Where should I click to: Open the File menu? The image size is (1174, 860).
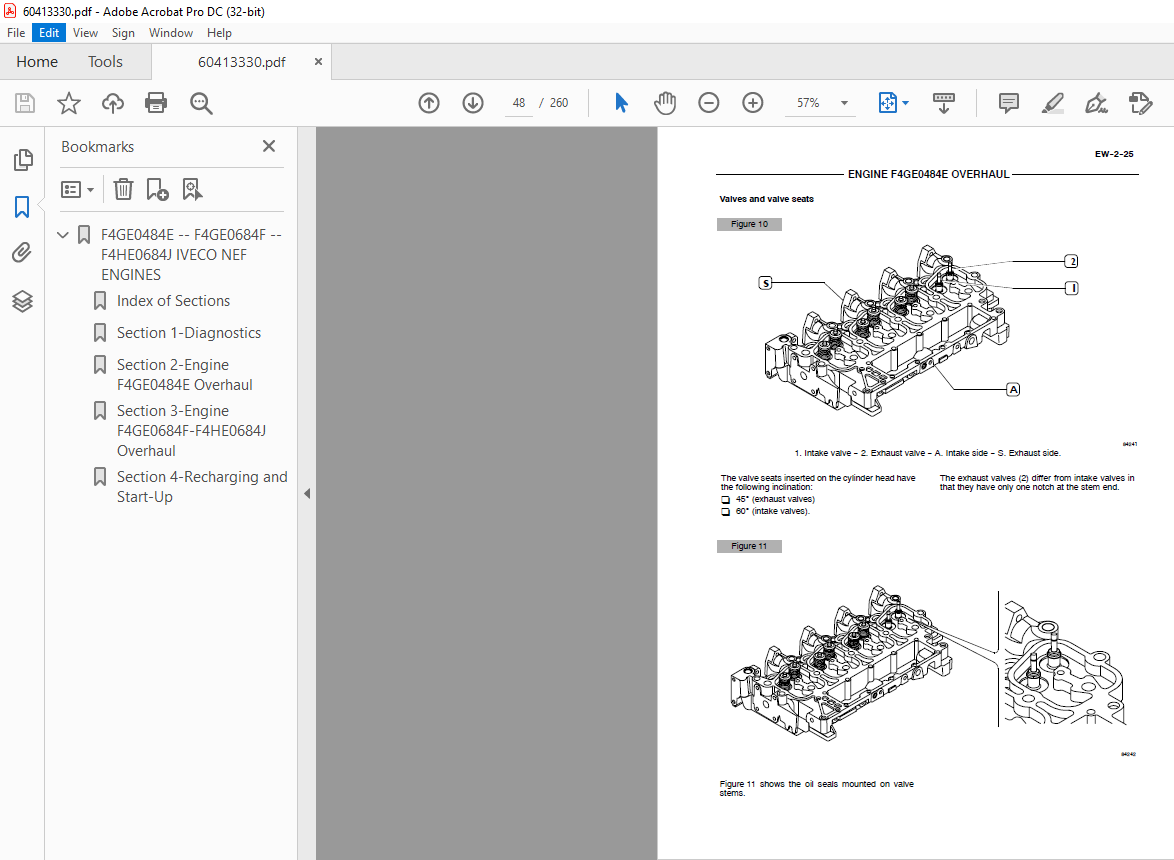16,33
